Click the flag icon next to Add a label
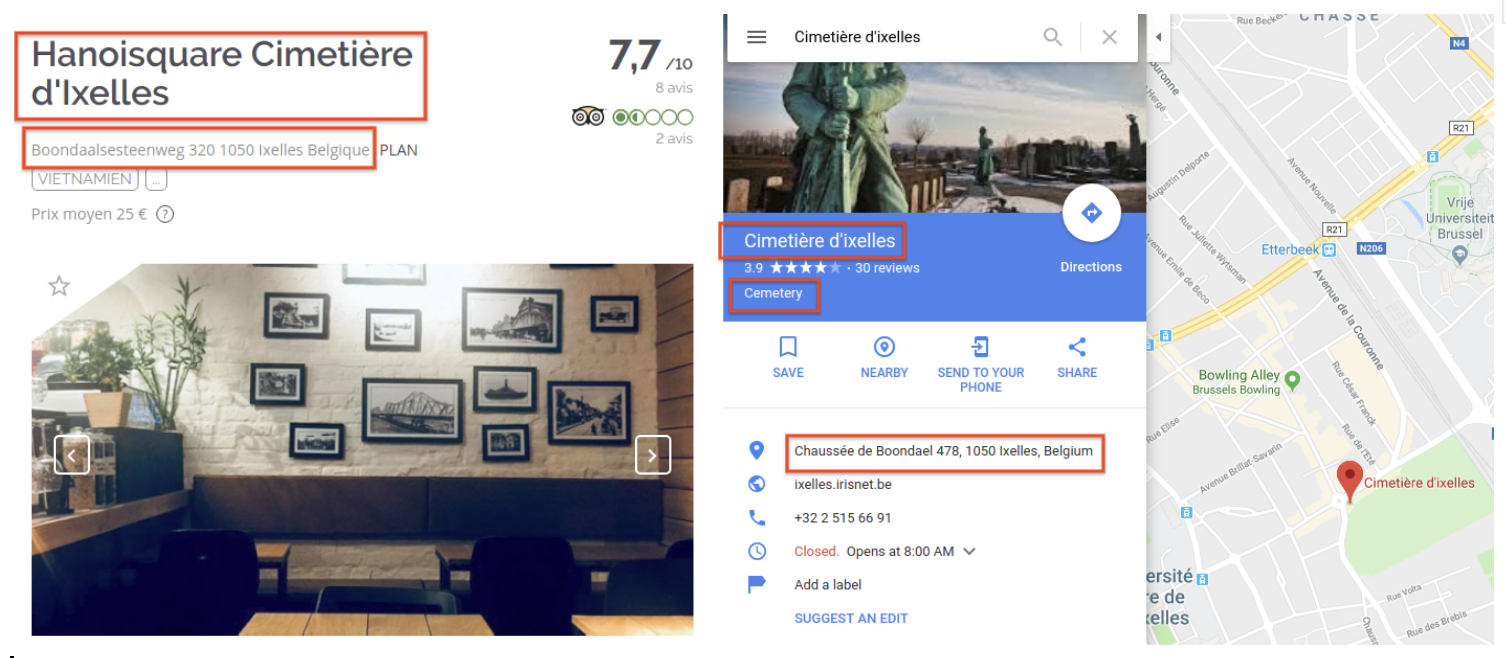Screen dimensions: 1506x658 pyautogui.click(x=757, y=584)
